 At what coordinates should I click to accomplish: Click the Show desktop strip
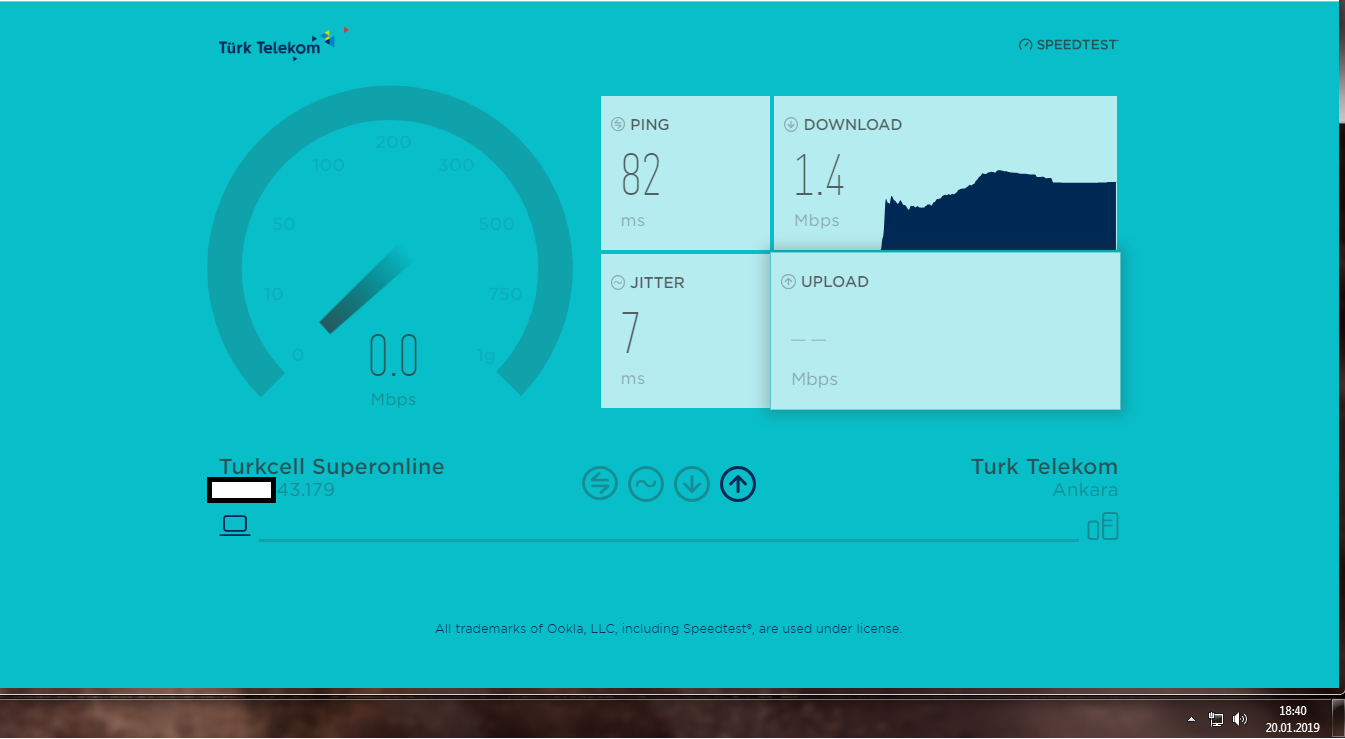[x=1338, y=718]
